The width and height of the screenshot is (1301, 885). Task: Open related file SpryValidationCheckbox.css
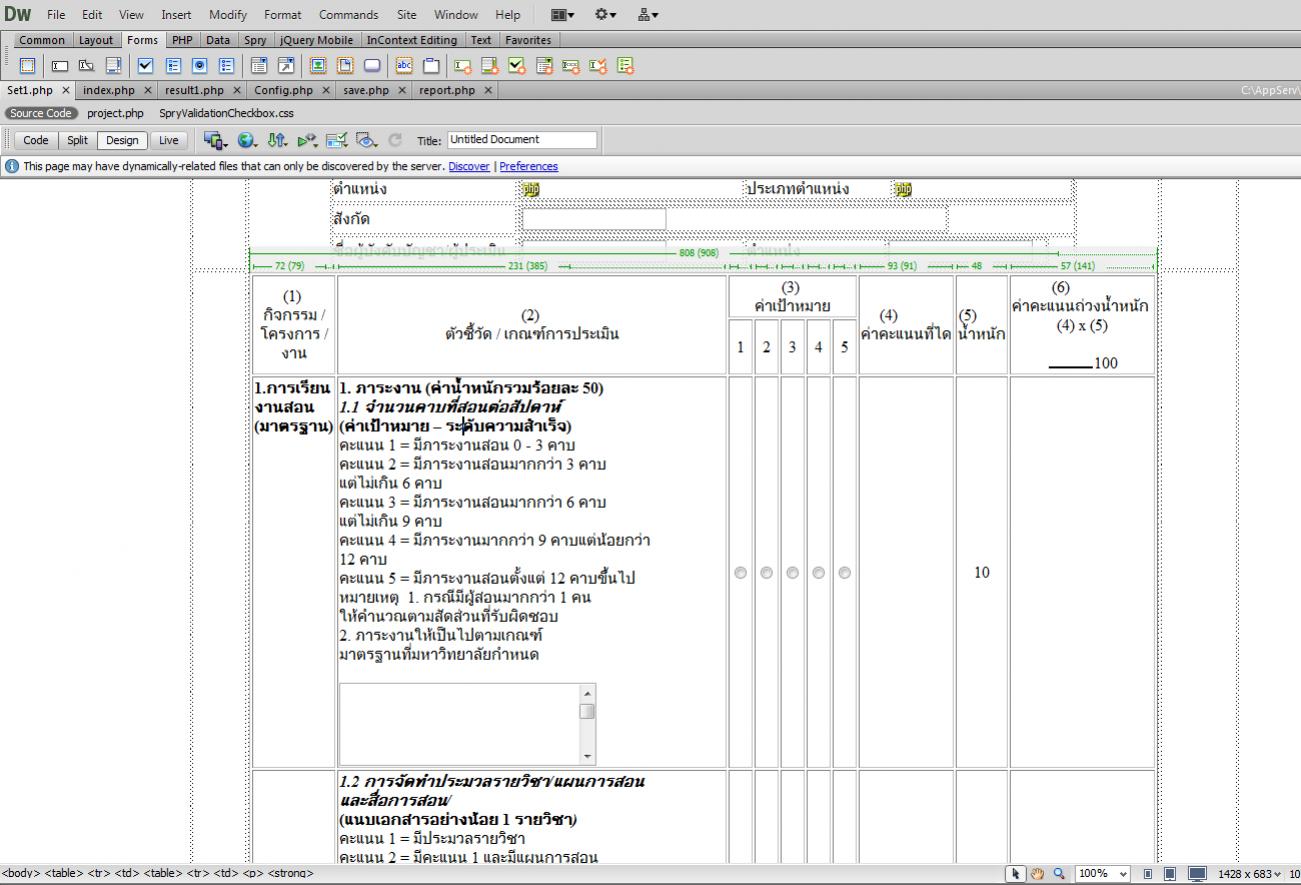coord(226,113)
